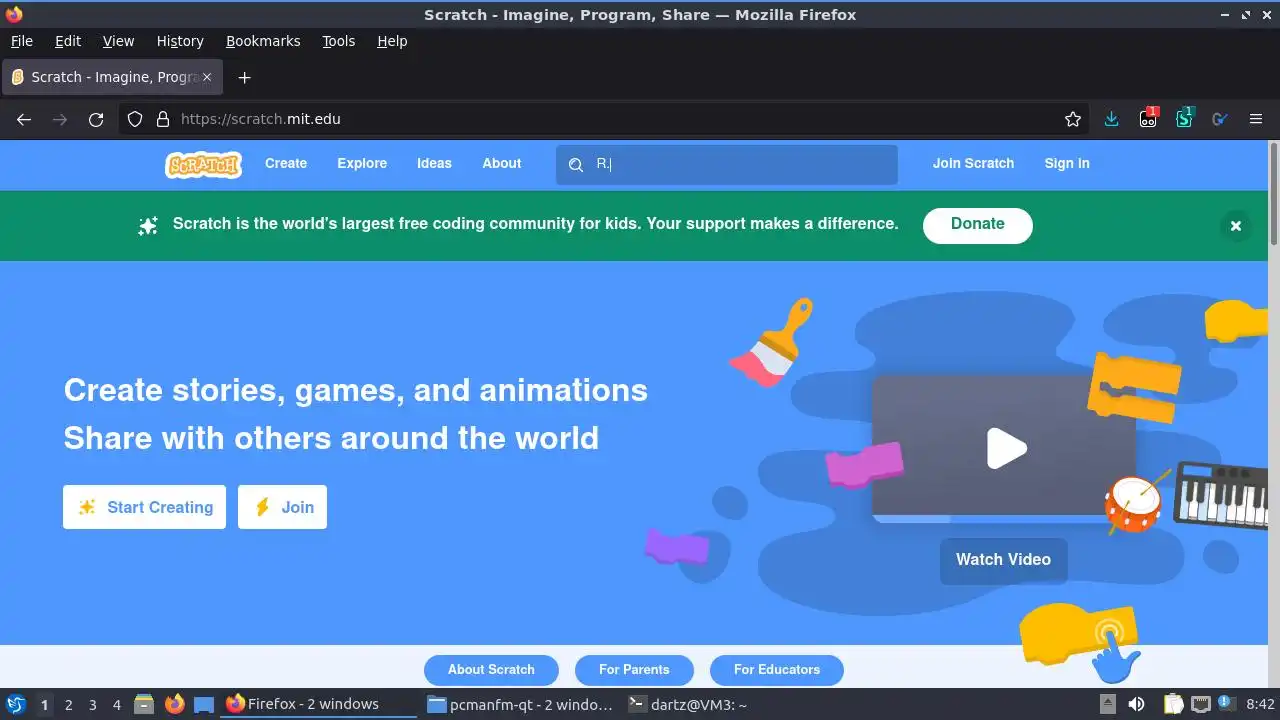The height and width of the screenshot is (720, 1280).
Task: Reload the current Scratch page
Action: [96, 119]
